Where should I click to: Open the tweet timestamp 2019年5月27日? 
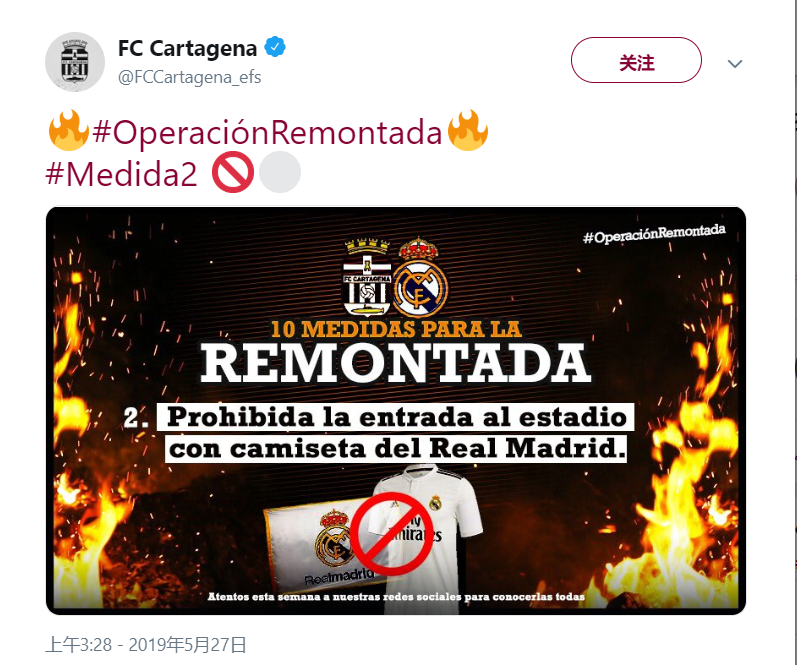pyautogui.click(x=146, y=645)
